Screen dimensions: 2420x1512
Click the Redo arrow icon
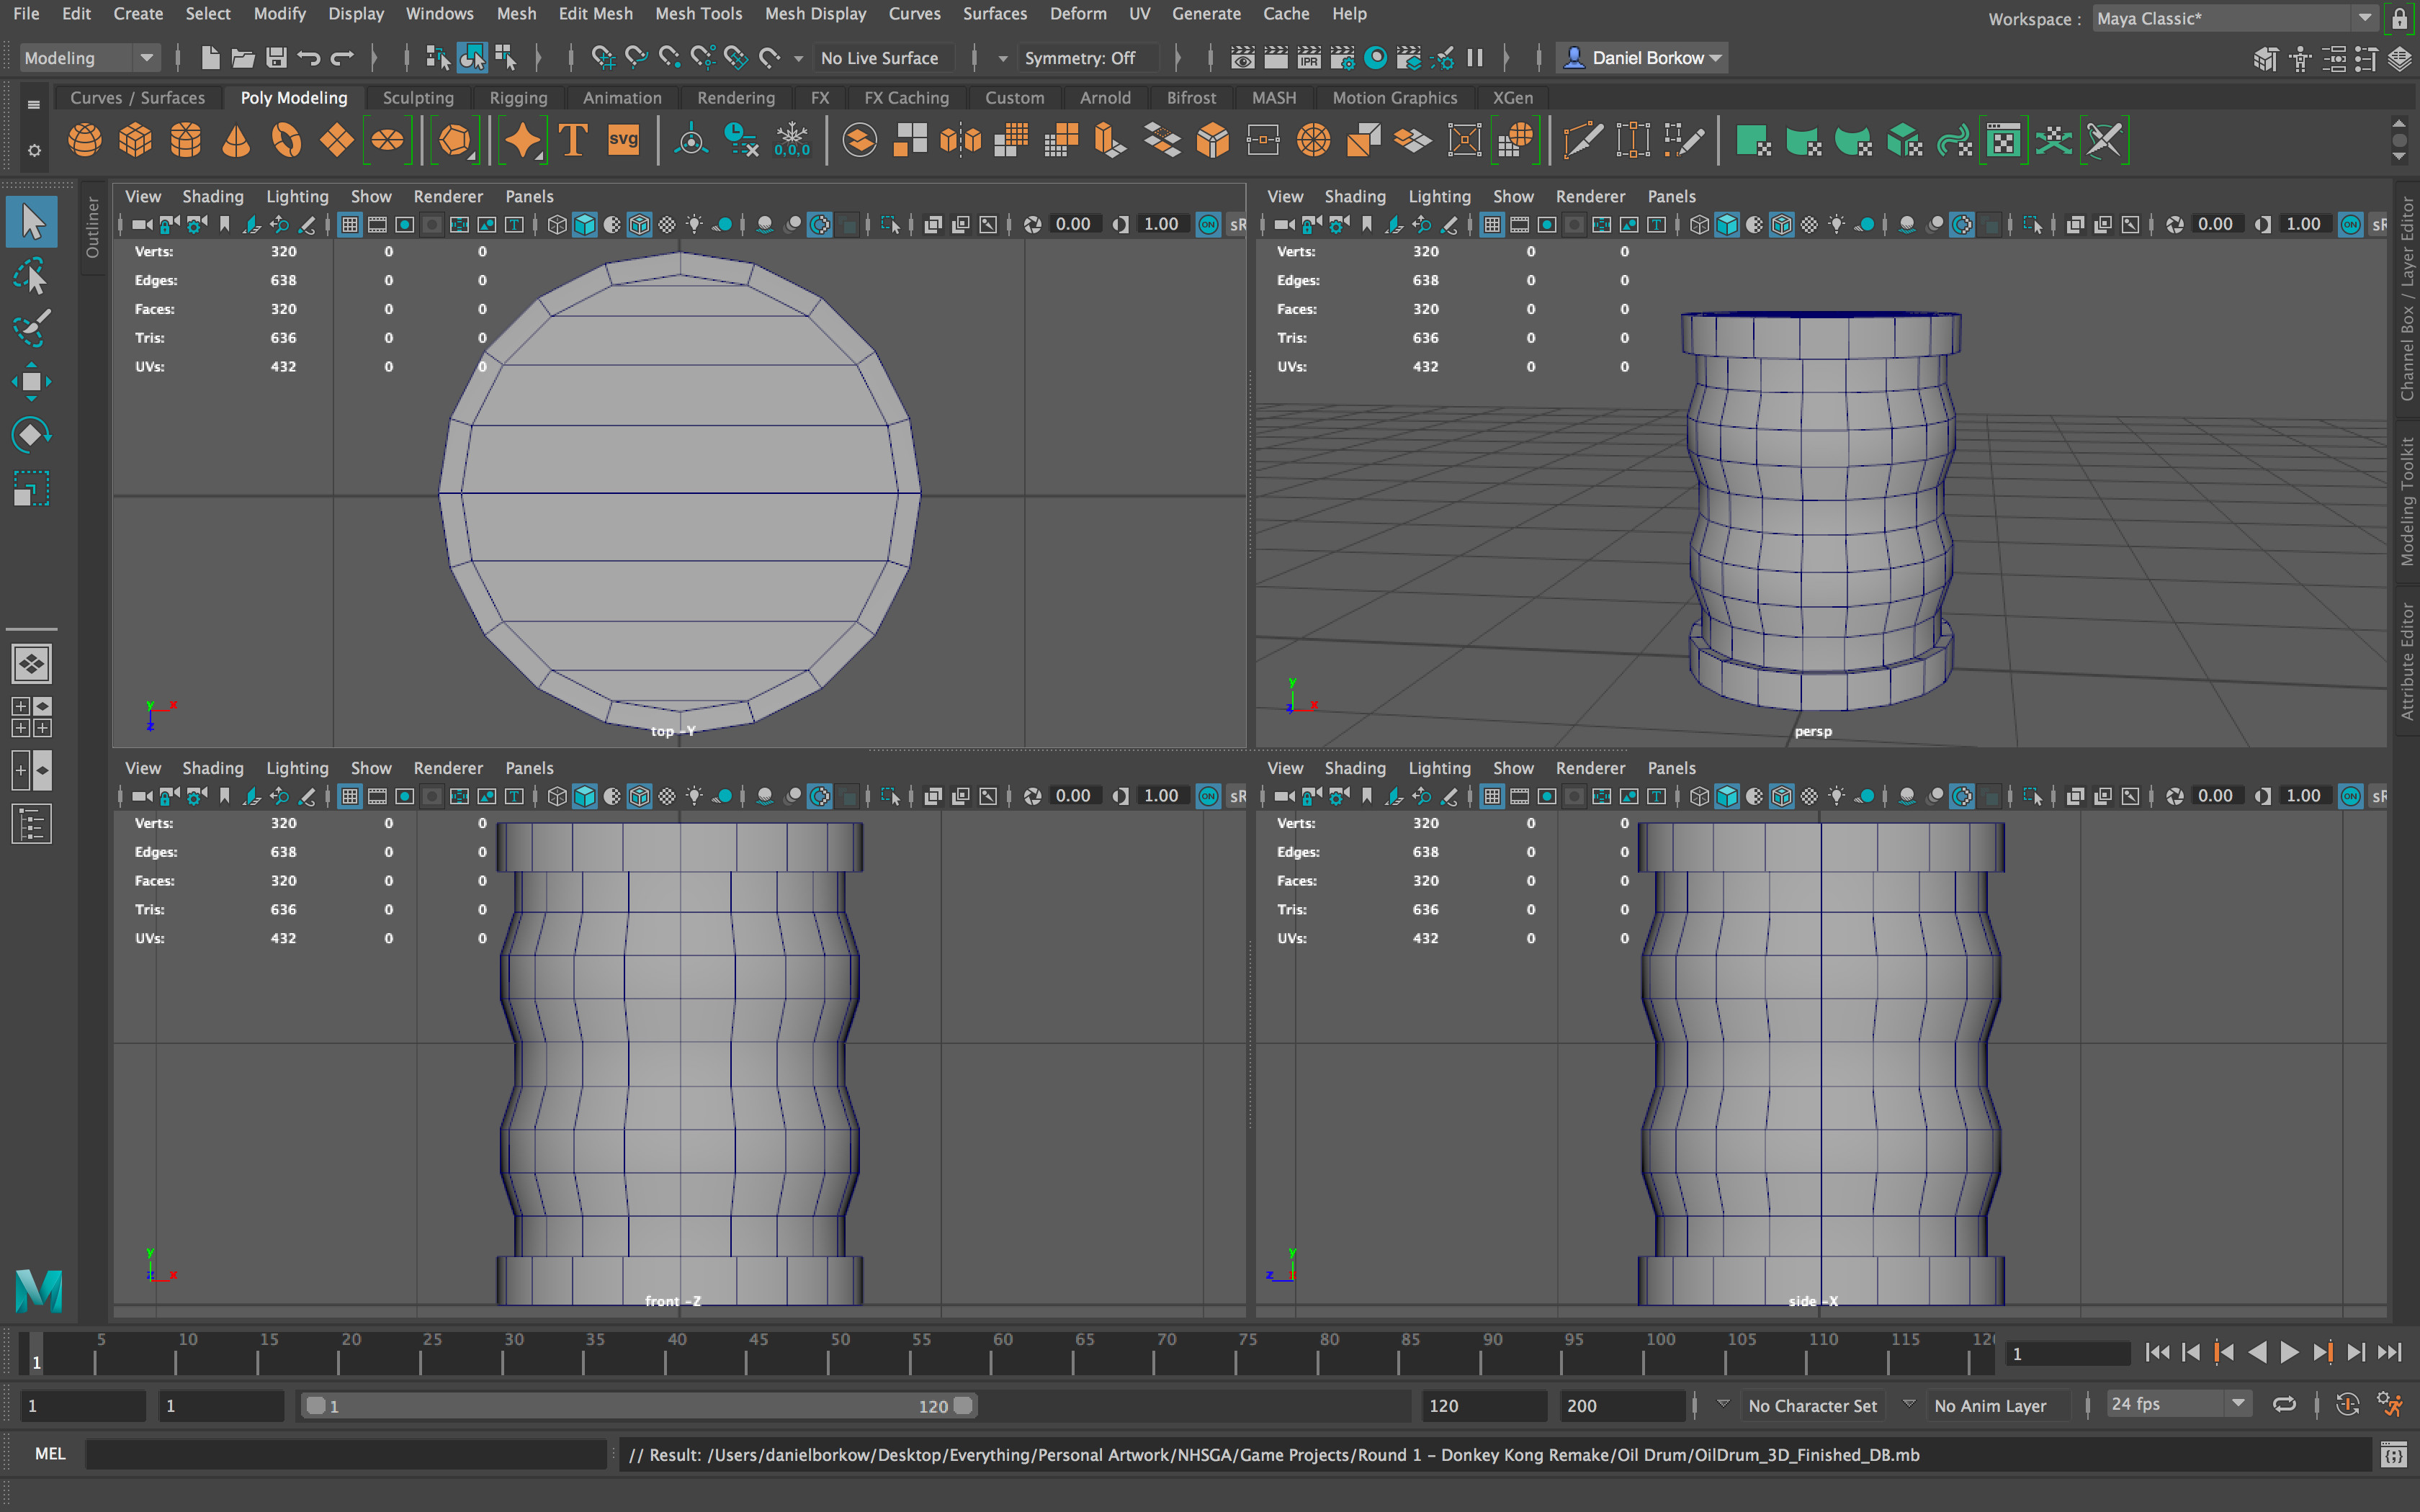pos(342,58)
